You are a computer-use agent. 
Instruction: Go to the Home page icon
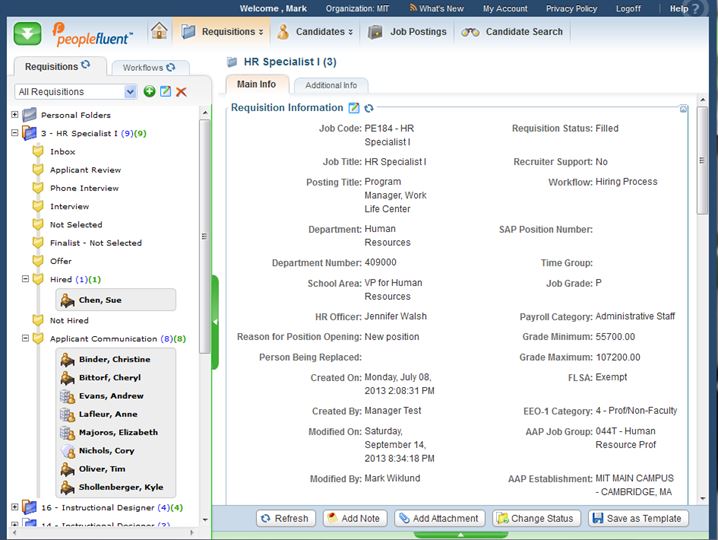159,31
